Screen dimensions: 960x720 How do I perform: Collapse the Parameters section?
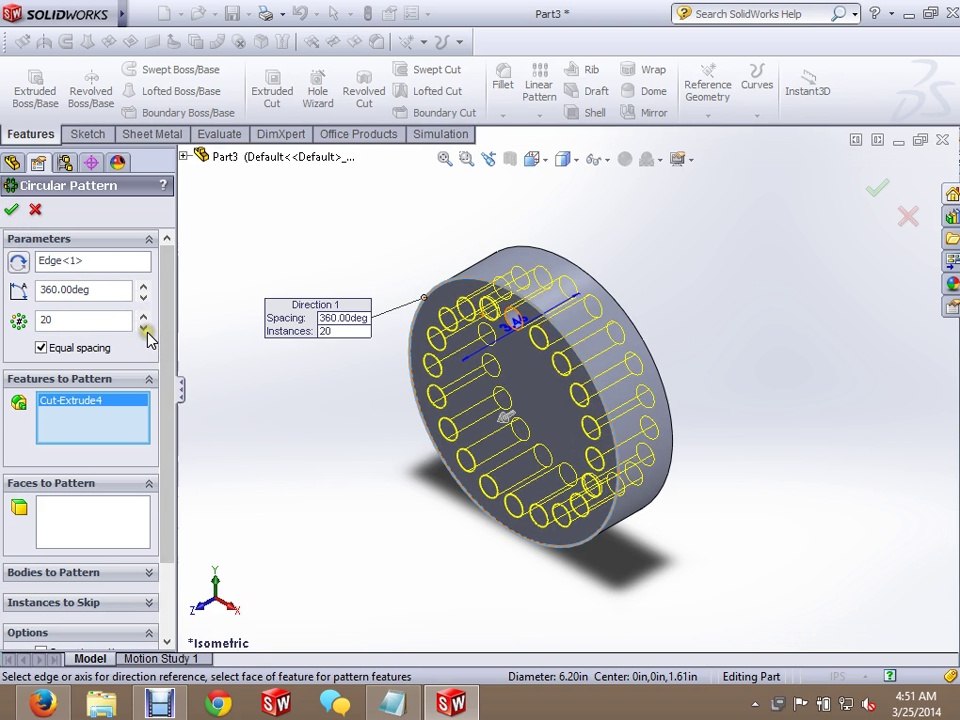point(149,239)
